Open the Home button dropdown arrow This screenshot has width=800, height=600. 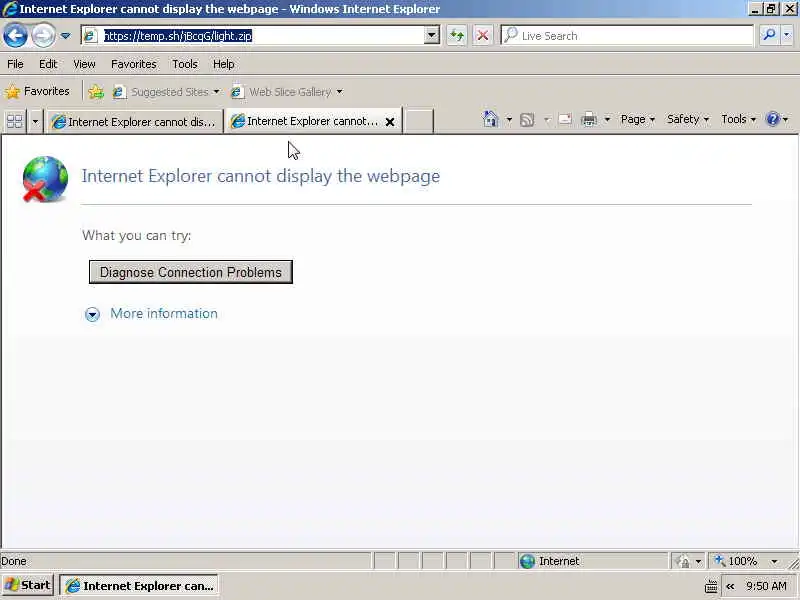click(x=509, y=119)
